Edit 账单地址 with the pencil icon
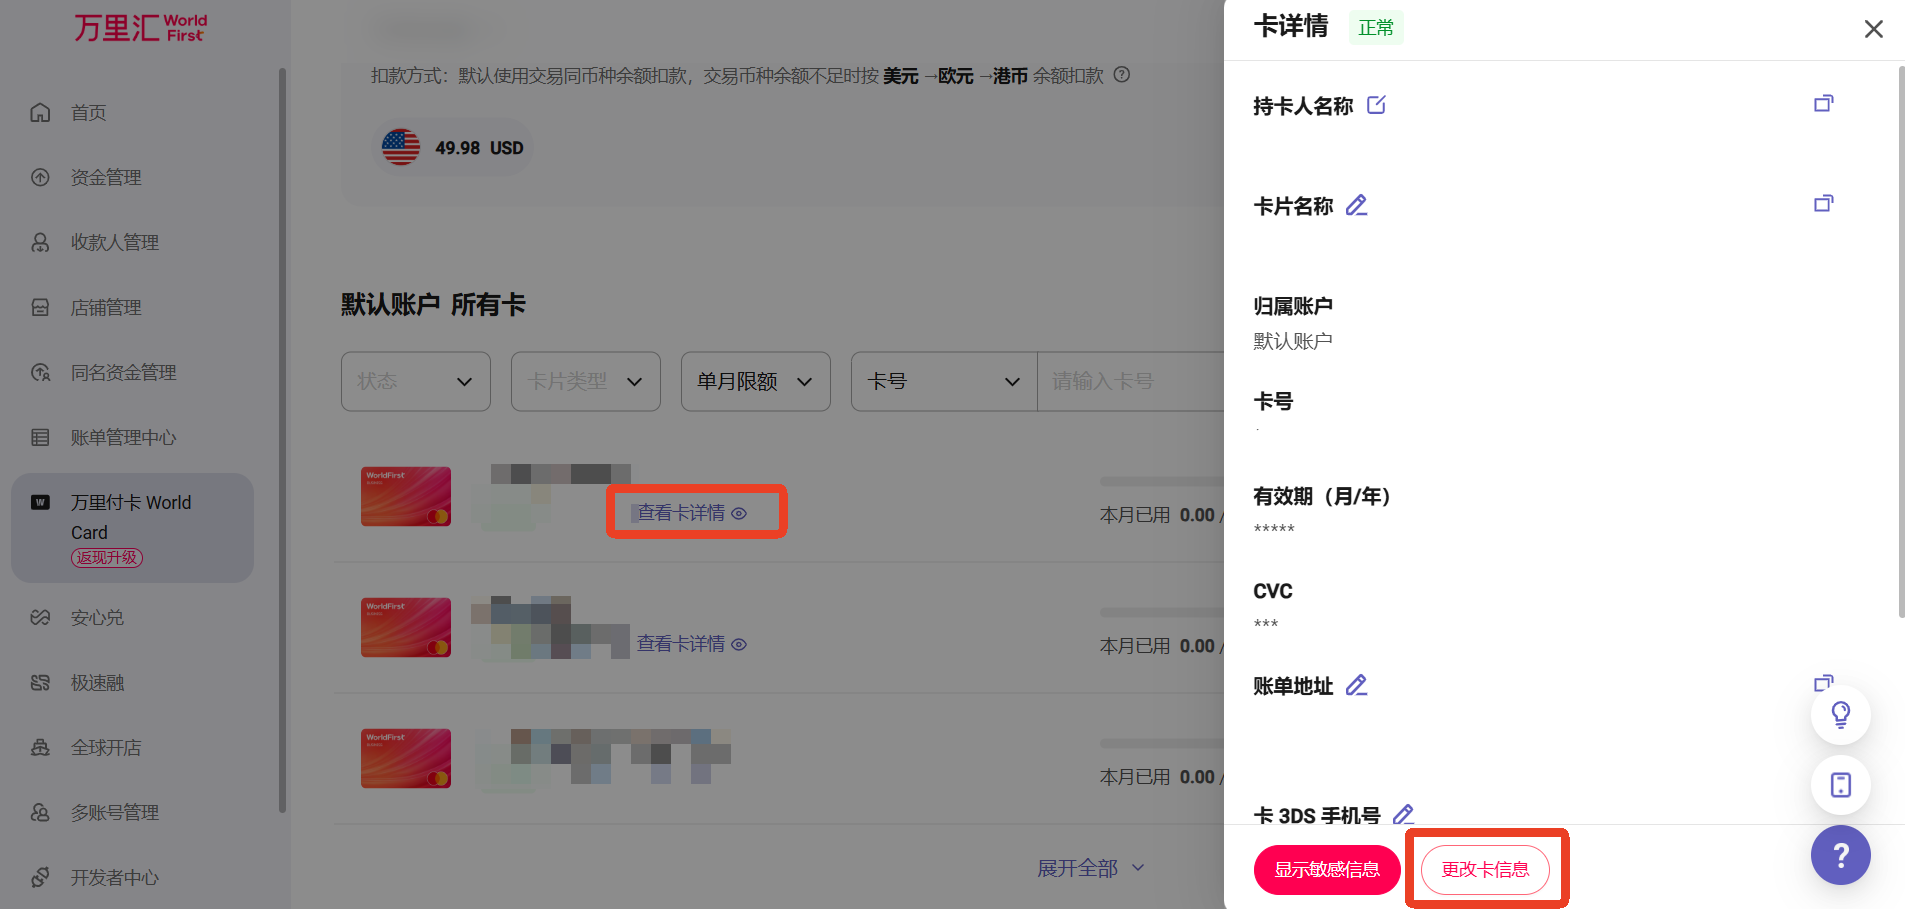The height and width of the screenshot is (909, 1905). pyautogui.click(x=1356, y=685)
